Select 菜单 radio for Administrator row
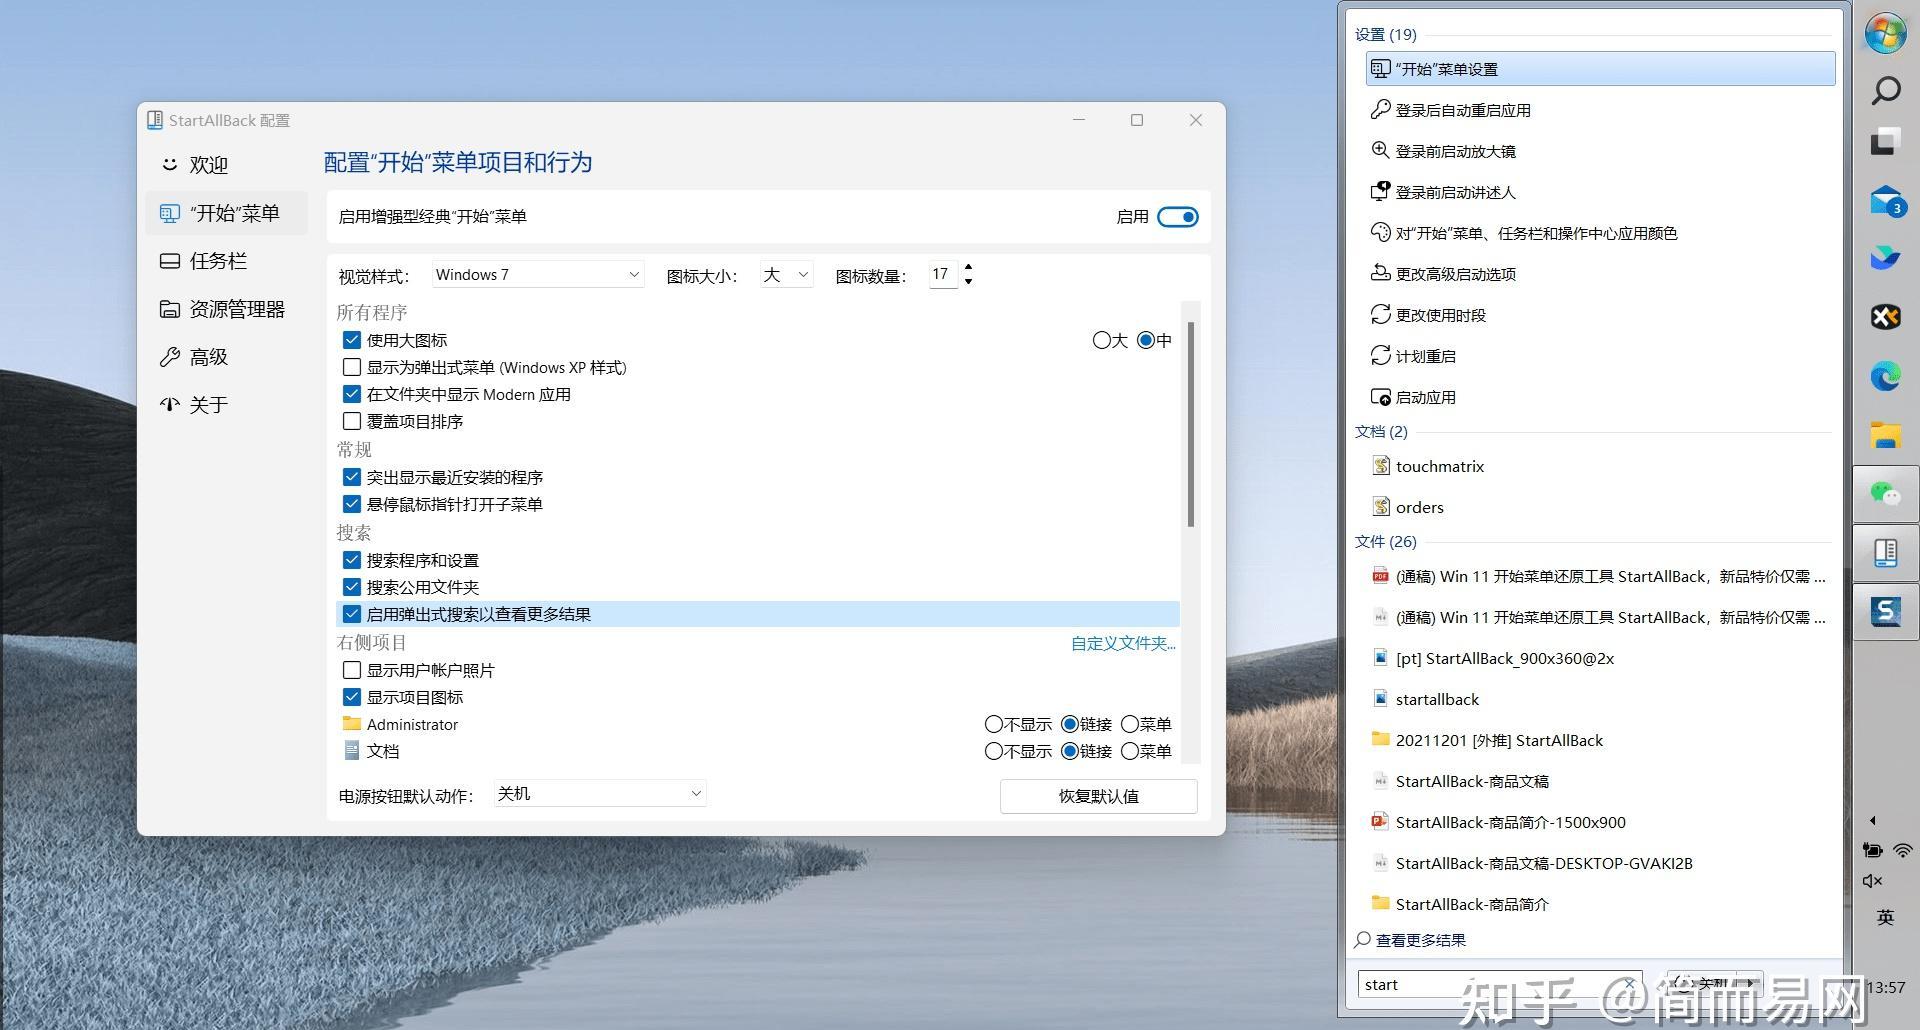1920x1030 pixels. [1130, 724]
